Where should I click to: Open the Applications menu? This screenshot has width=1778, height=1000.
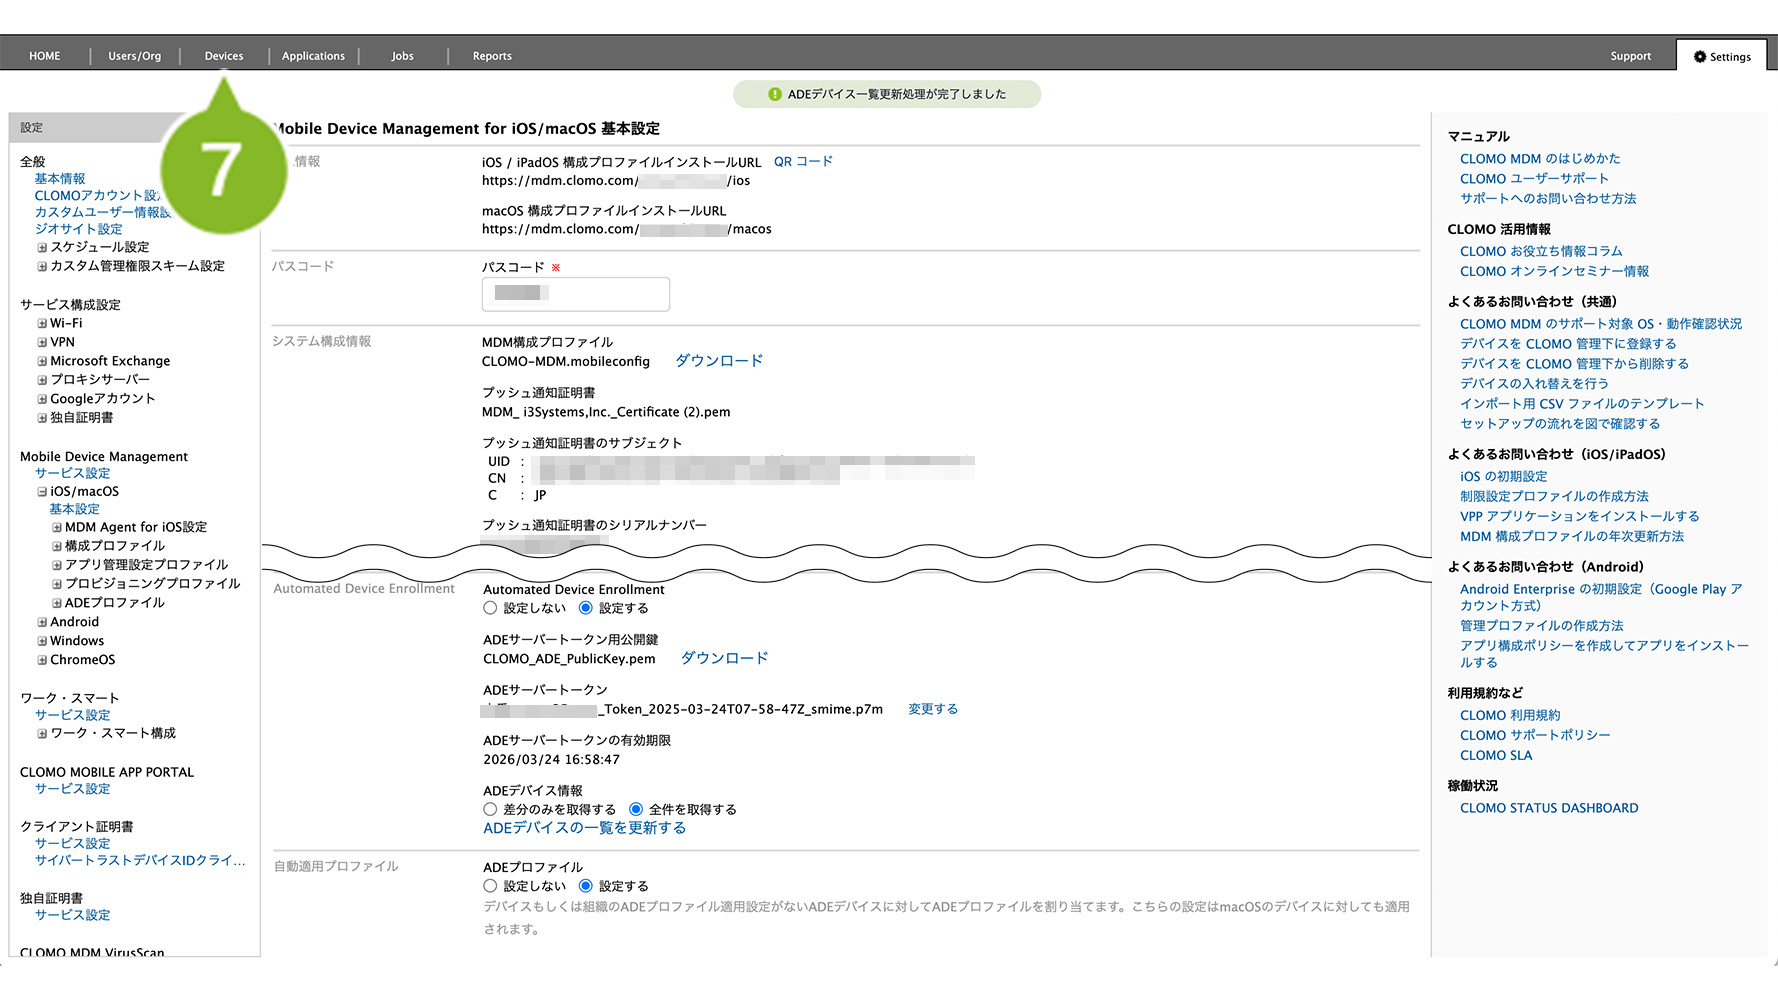click(313, 56)
